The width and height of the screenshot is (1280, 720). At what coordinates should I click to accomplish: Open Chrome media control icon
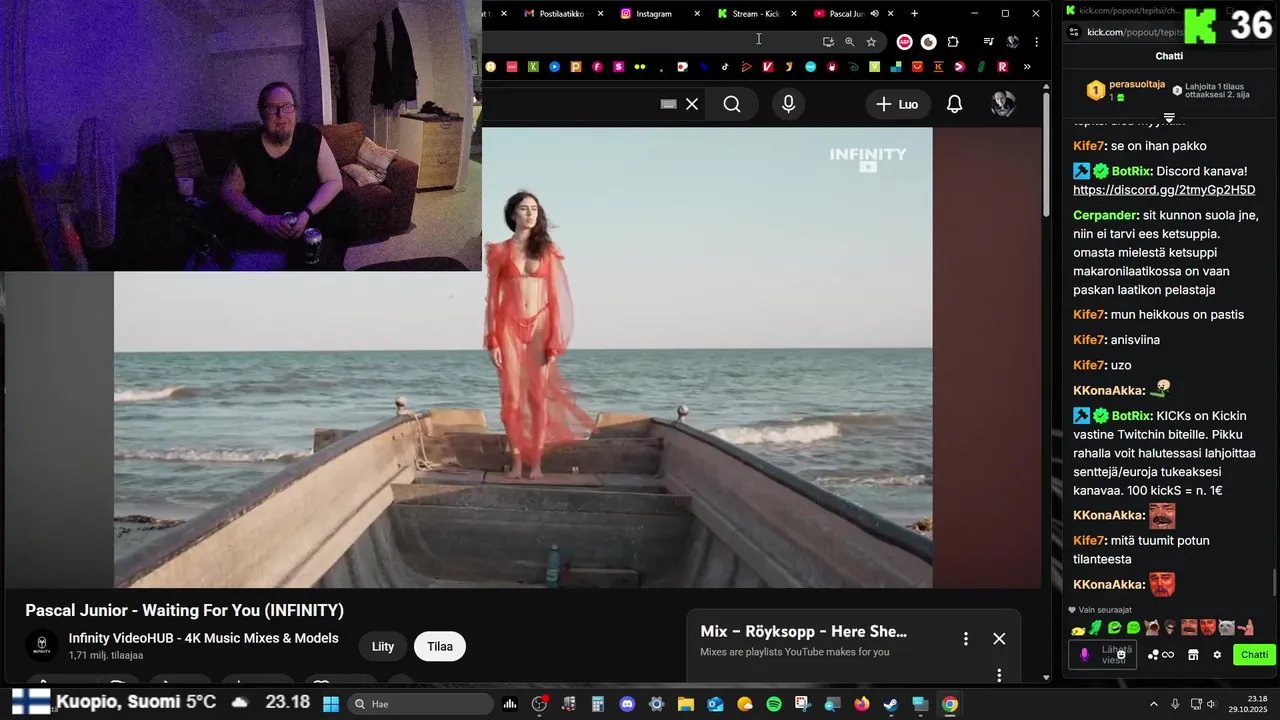tap(989, 41)
